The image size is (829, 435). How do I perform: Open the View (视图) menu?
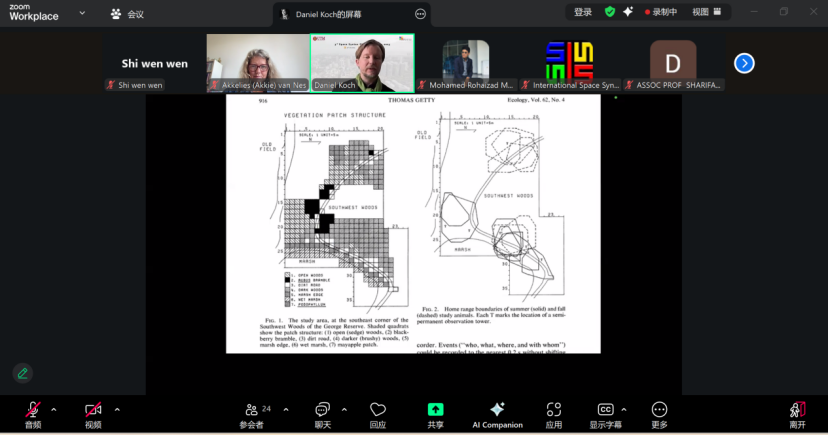tap(705, 12)
